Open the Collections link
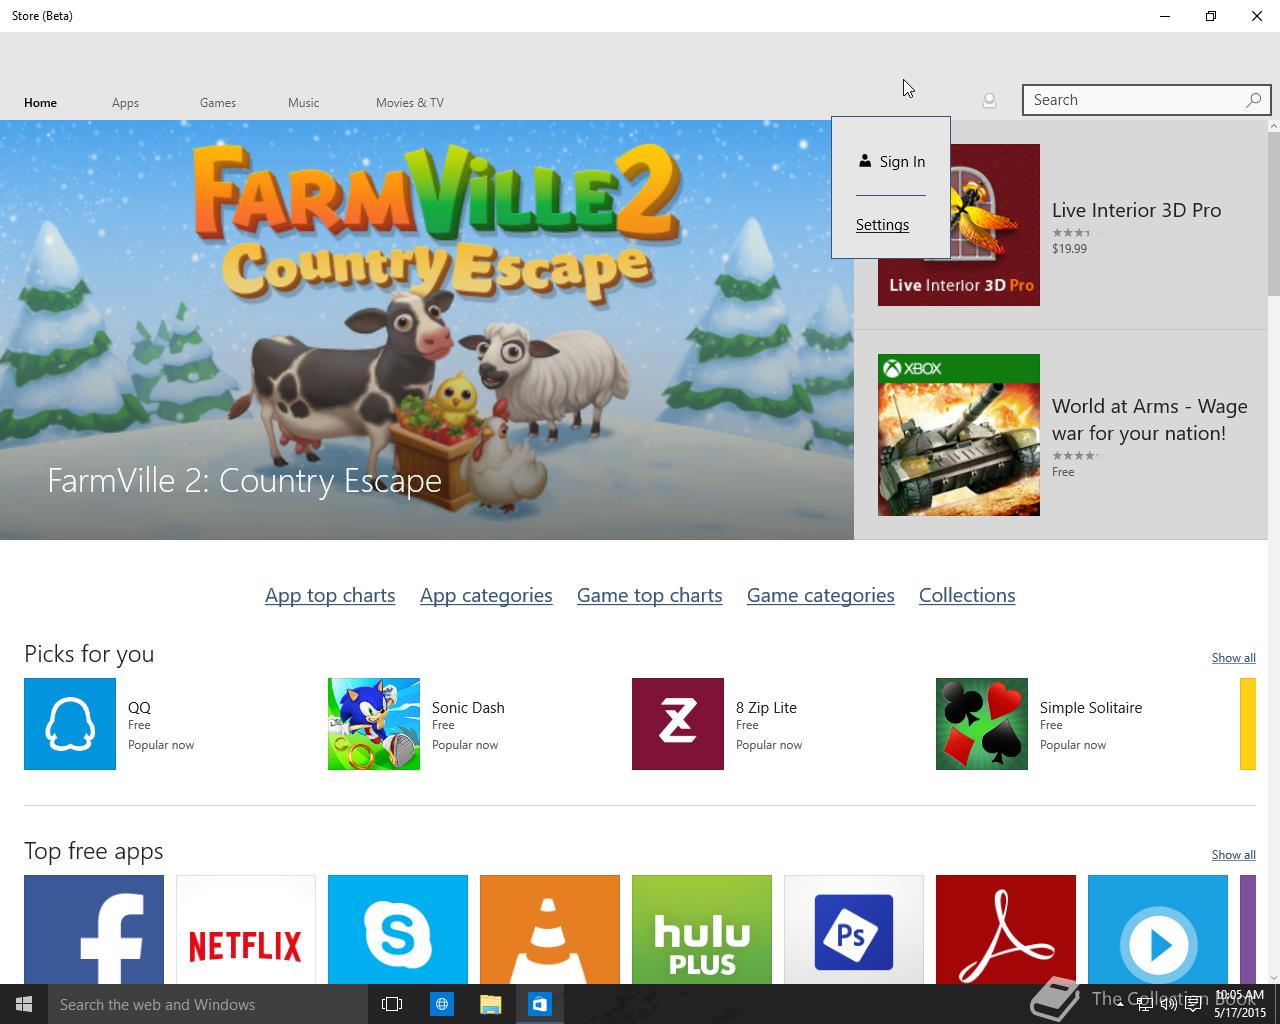Image resolution: width=1280 pixels, height=1024 pixels. (967, 595)
